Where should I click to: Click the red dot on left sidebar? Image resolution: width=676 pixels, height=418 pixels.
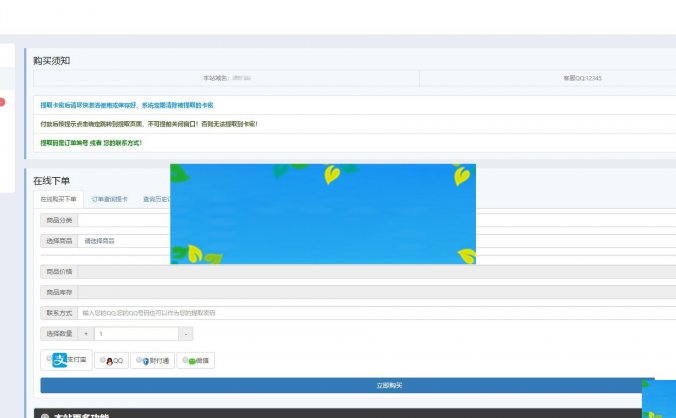[x=2, y=102]
